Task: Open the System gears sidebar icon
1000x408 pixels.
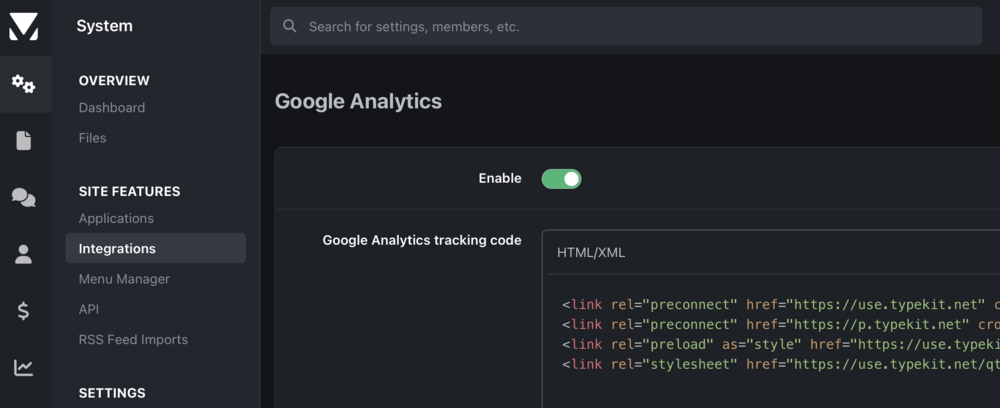Action: [x=24, y=84]
